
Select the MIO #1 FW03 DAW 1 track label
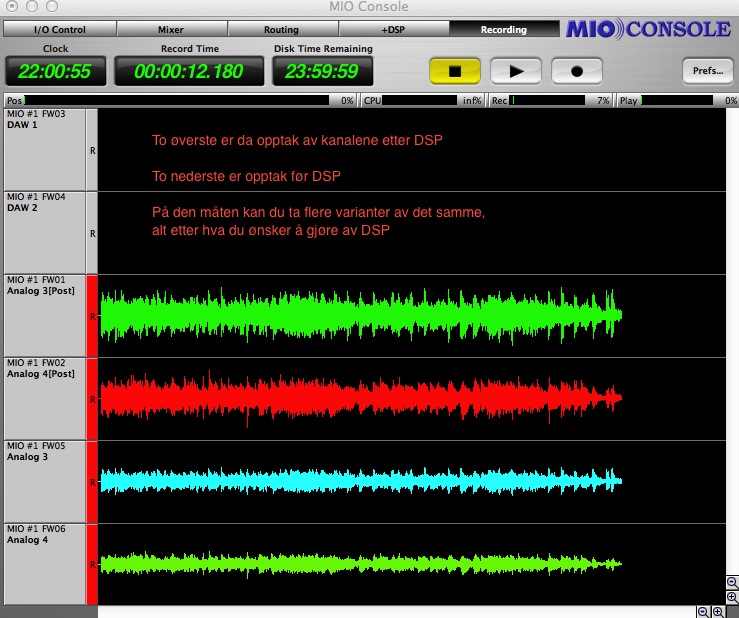point(45,150)
